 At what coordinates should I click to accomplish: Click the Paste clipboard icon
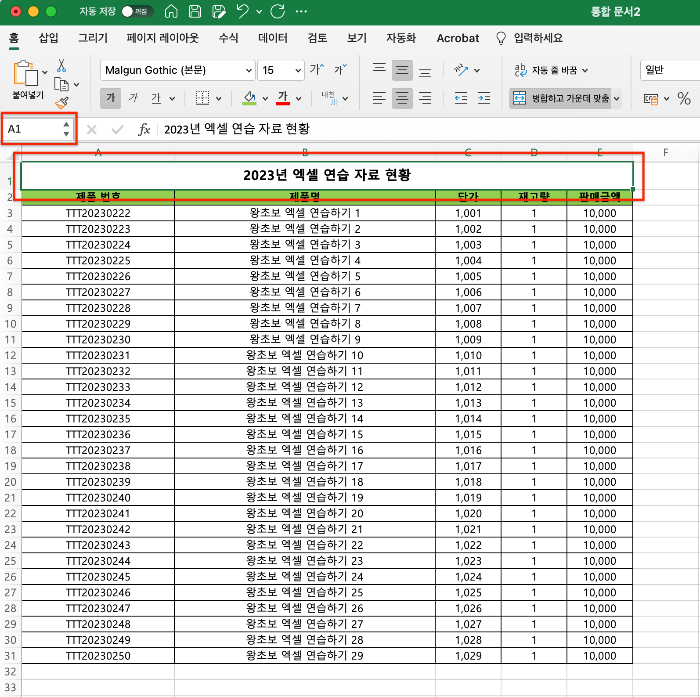click(25, 73)
